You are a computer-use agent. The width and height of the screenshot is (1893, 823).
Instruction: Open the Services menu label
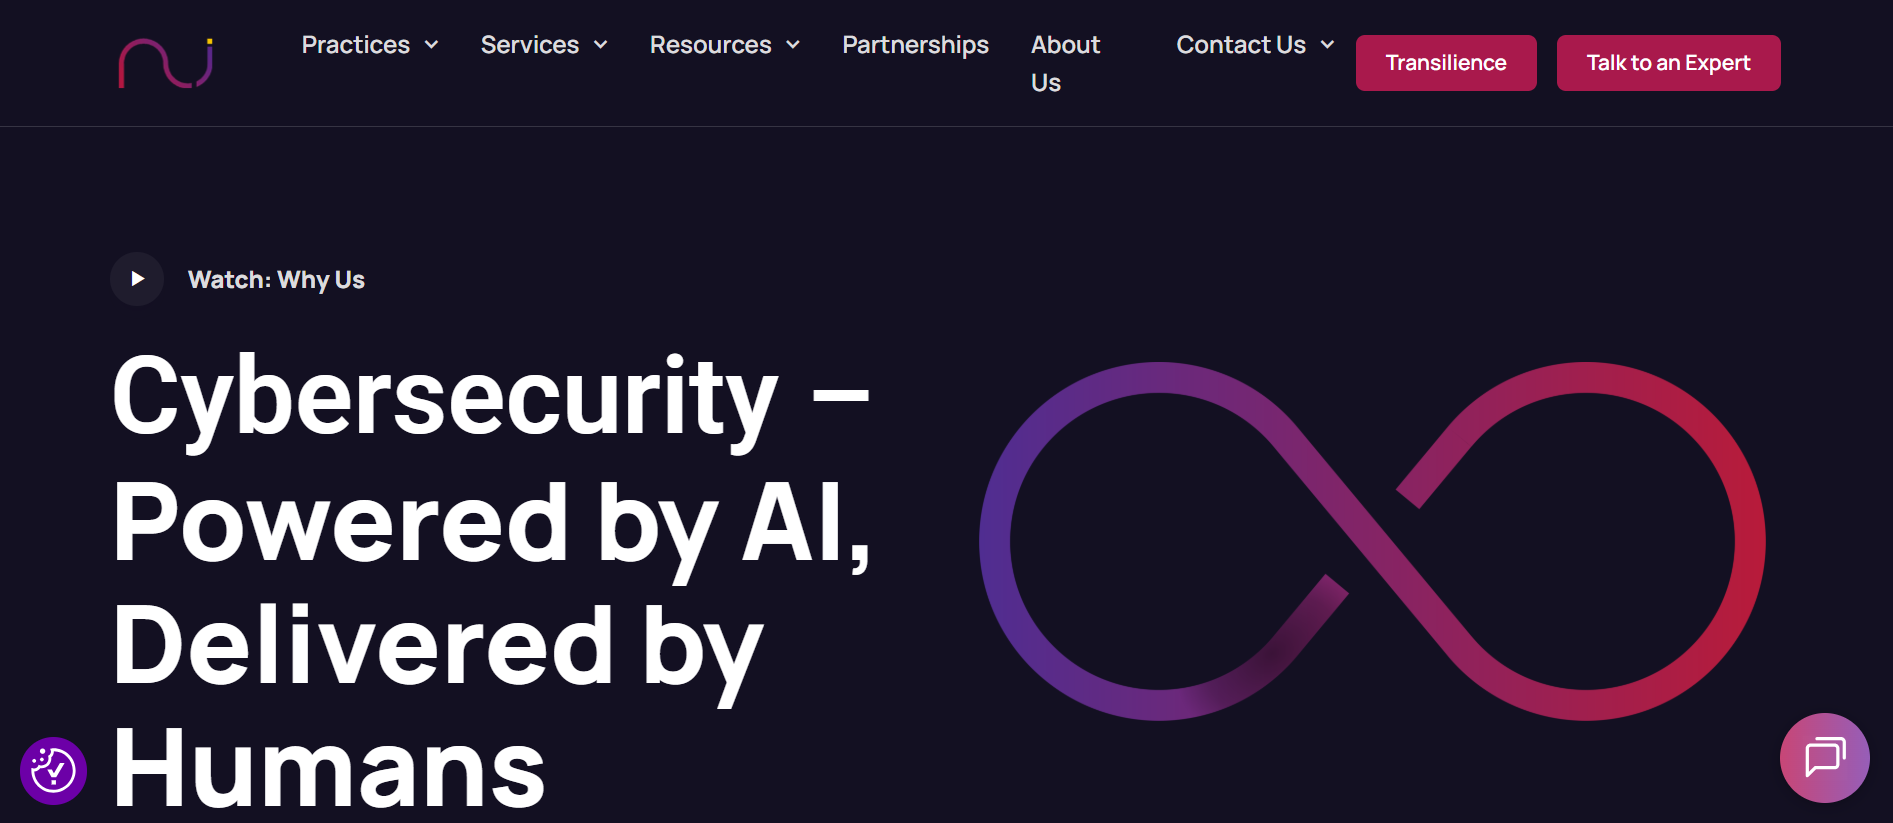(530, 45)
